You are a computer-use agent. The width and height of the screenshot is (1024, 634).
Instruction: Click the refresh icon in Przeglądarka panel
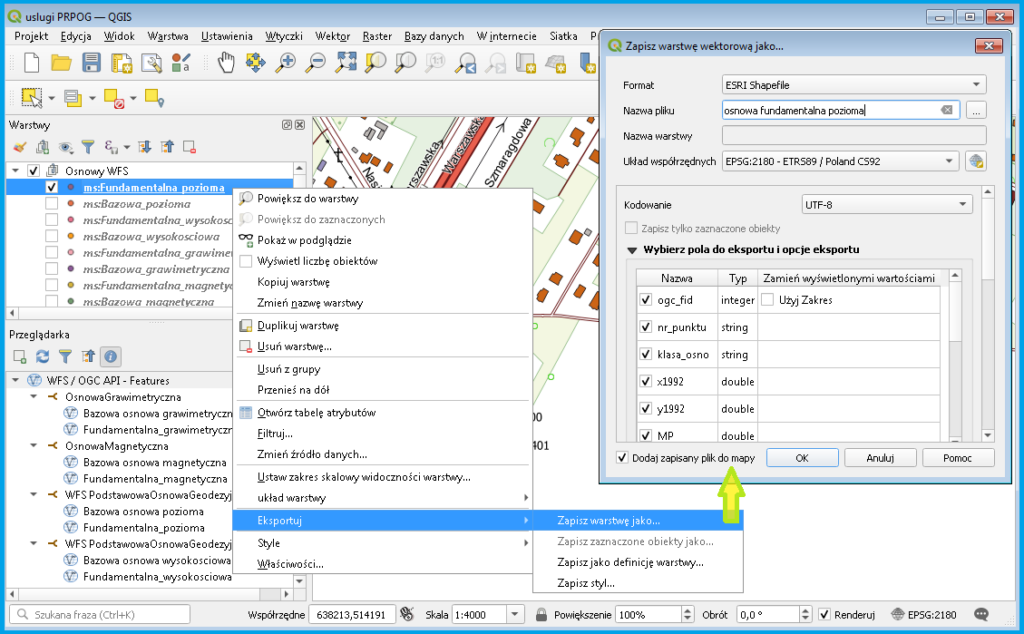[x=43, y=356]
